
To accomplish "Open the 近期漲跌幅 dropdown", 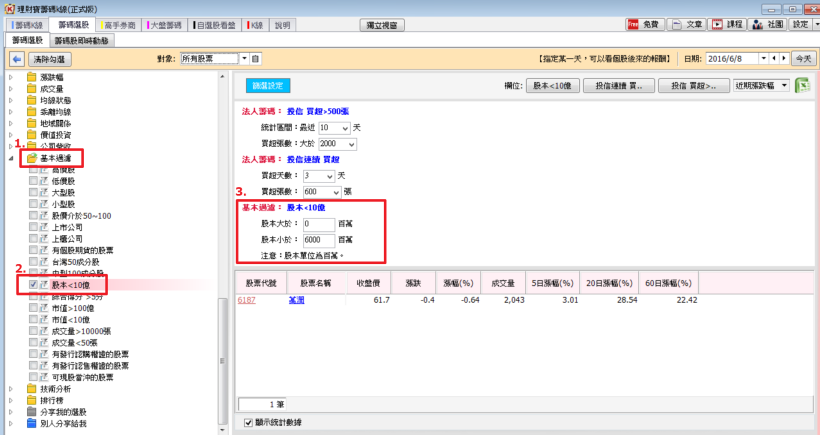I will 784,85.
